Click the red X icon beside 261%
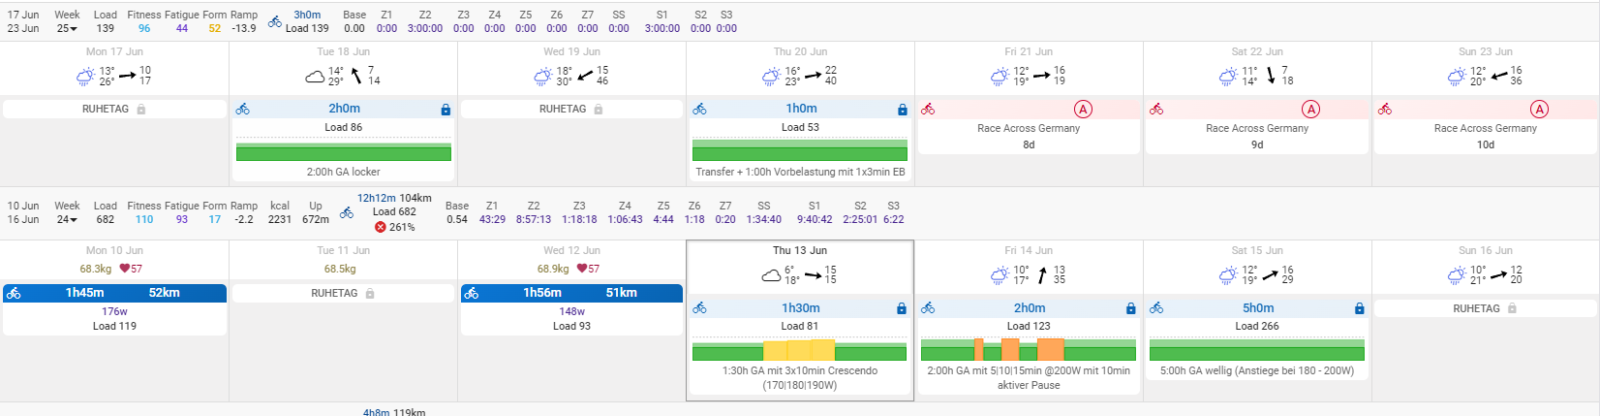The width and height of the screenshot is (1600, 416). coord(380,227)
